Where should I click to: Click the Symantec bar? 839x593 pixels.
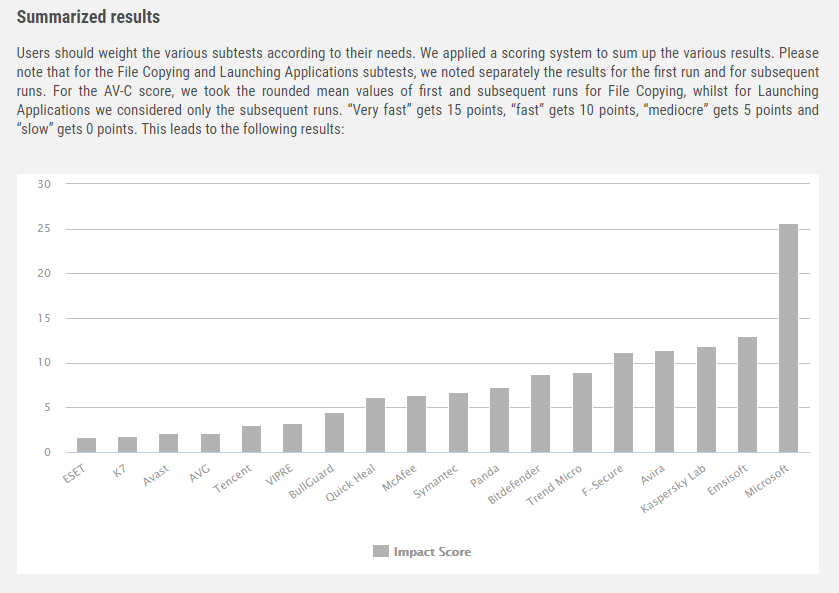458,423
